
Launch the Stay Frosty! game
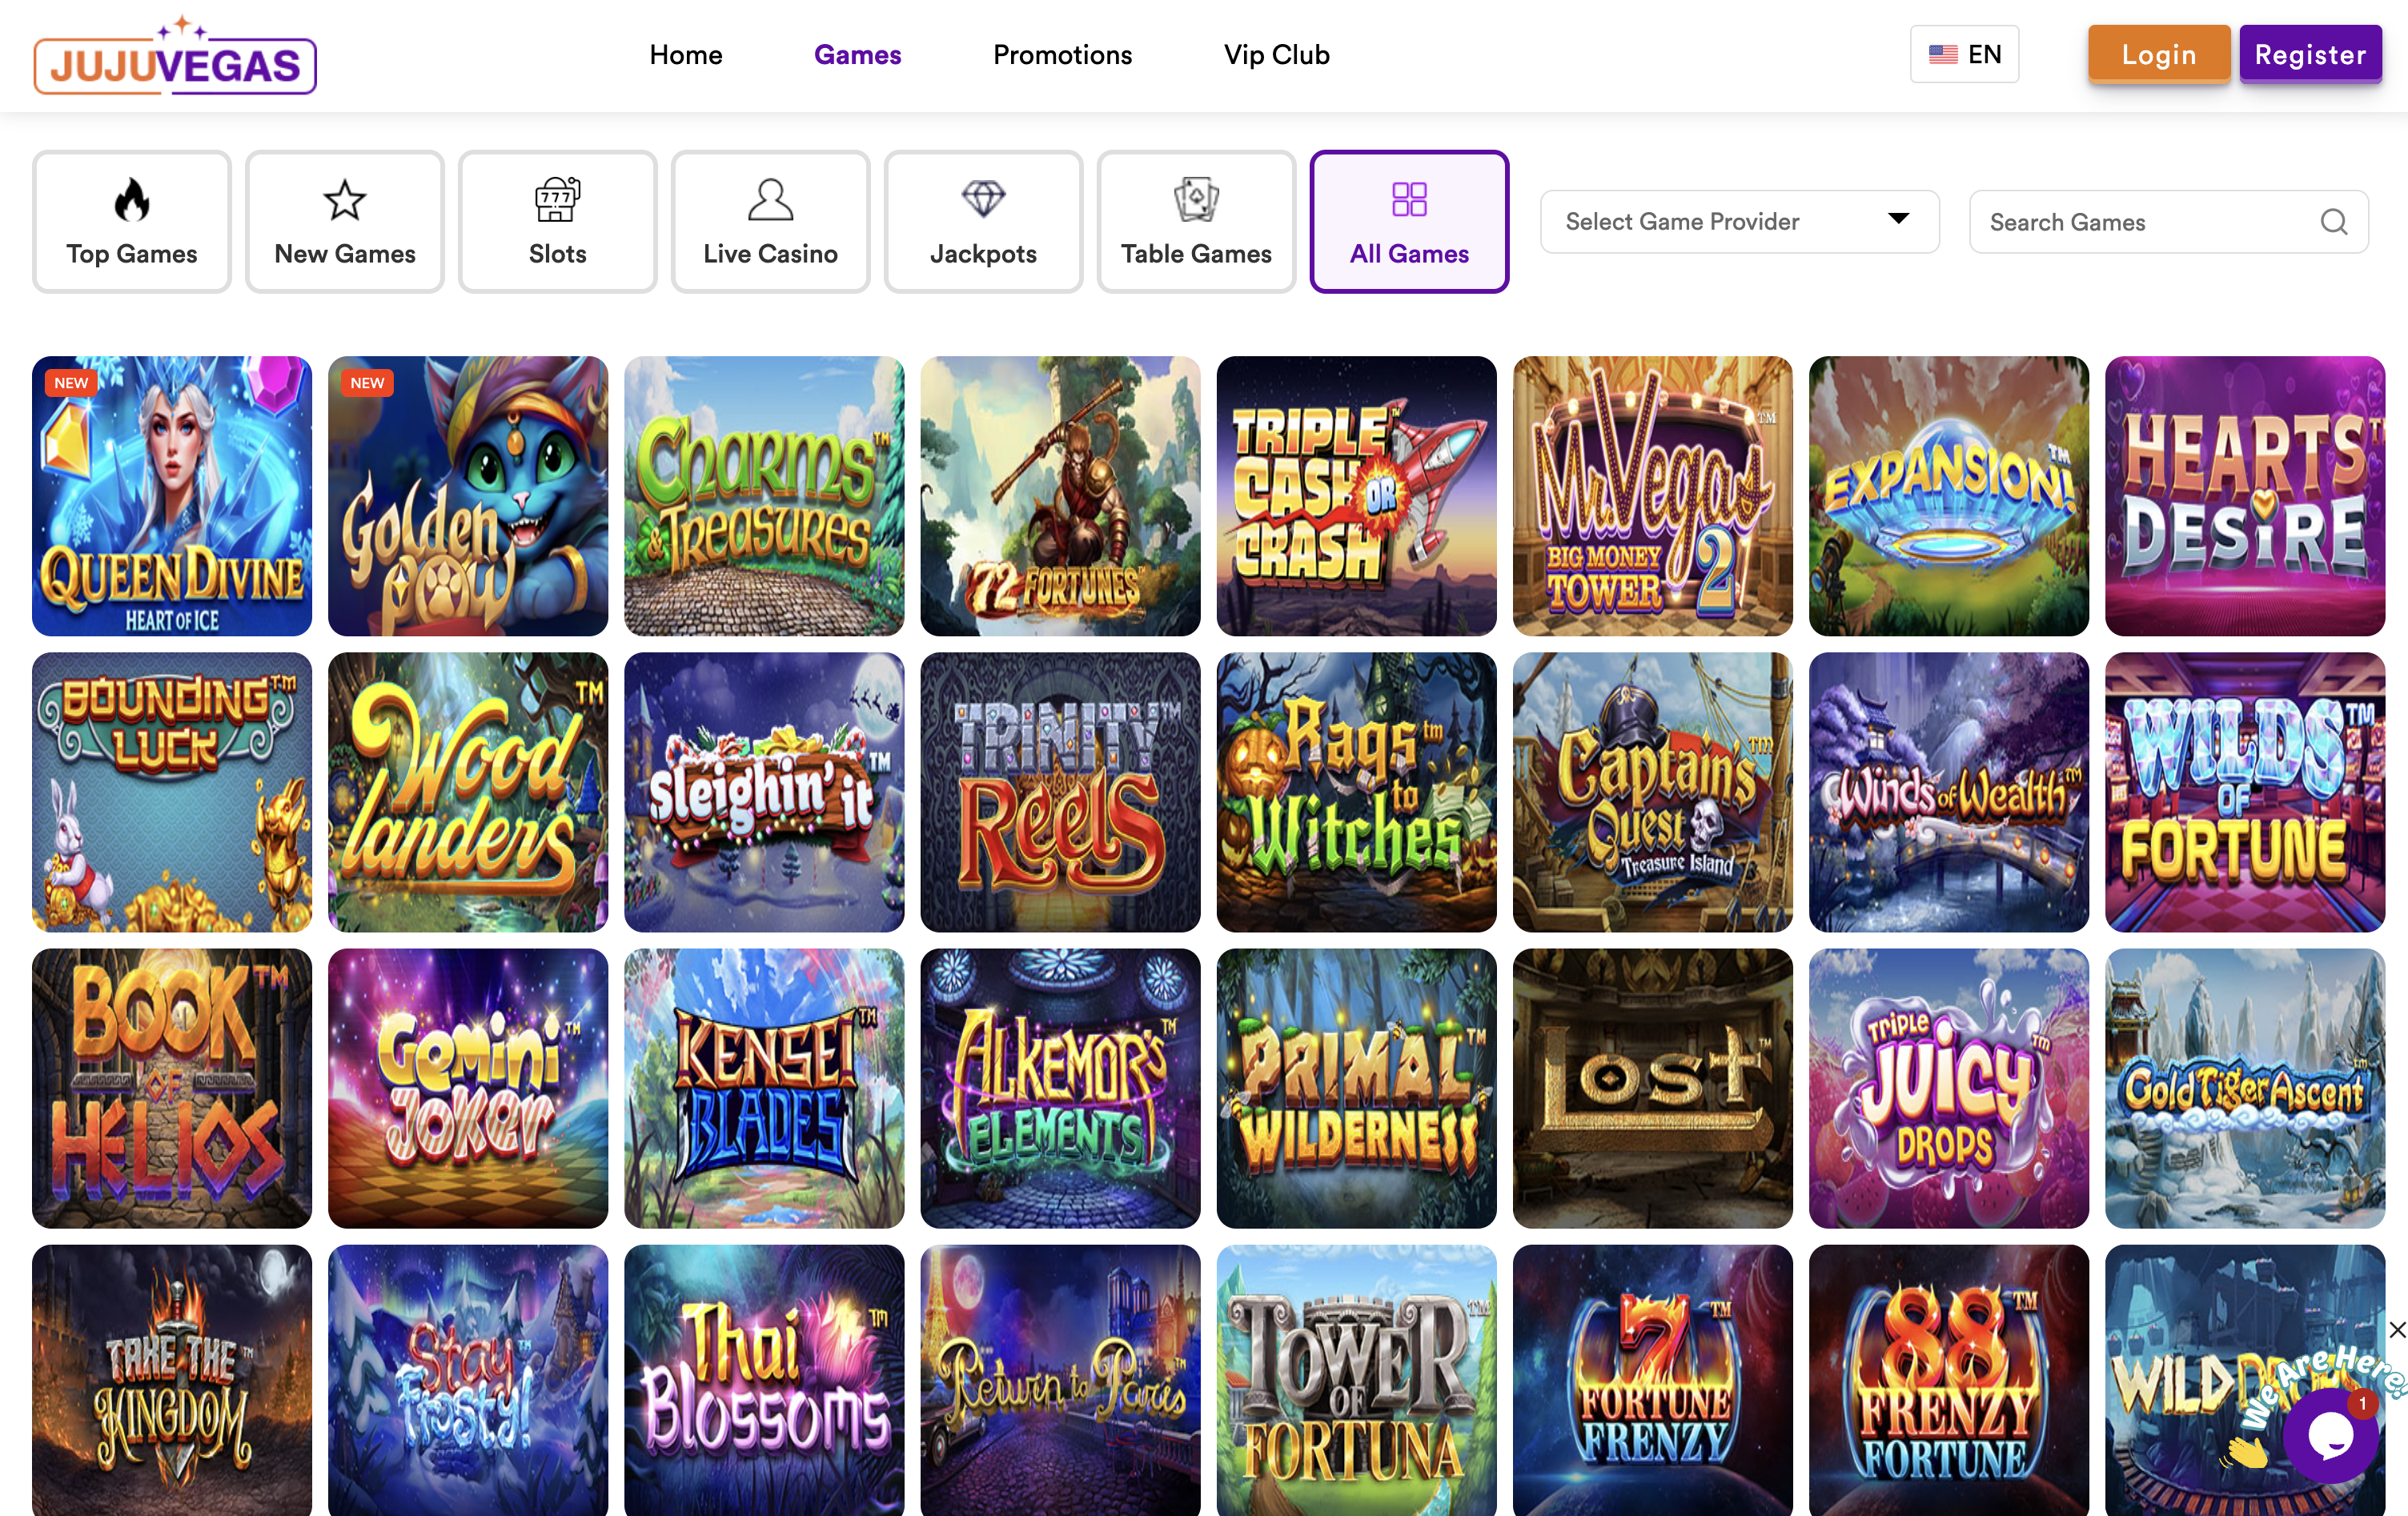[x=468, y=1380]
